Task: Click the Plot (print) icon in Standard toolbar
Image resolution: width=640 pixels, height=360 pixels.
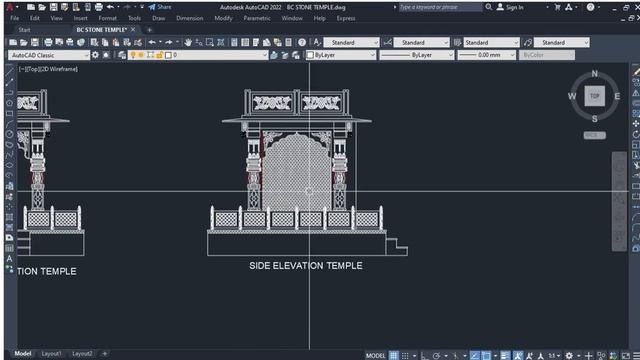Action: click(x=48, y=42)
